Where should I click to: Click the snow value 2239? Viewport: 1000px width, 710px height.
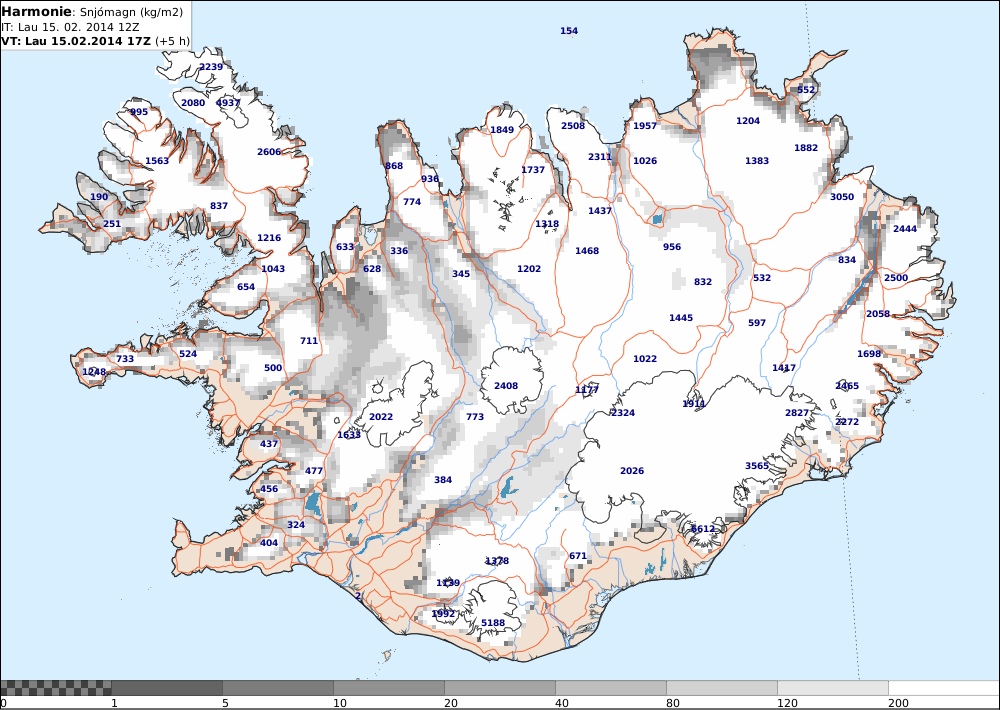click(x=211, y=67)
